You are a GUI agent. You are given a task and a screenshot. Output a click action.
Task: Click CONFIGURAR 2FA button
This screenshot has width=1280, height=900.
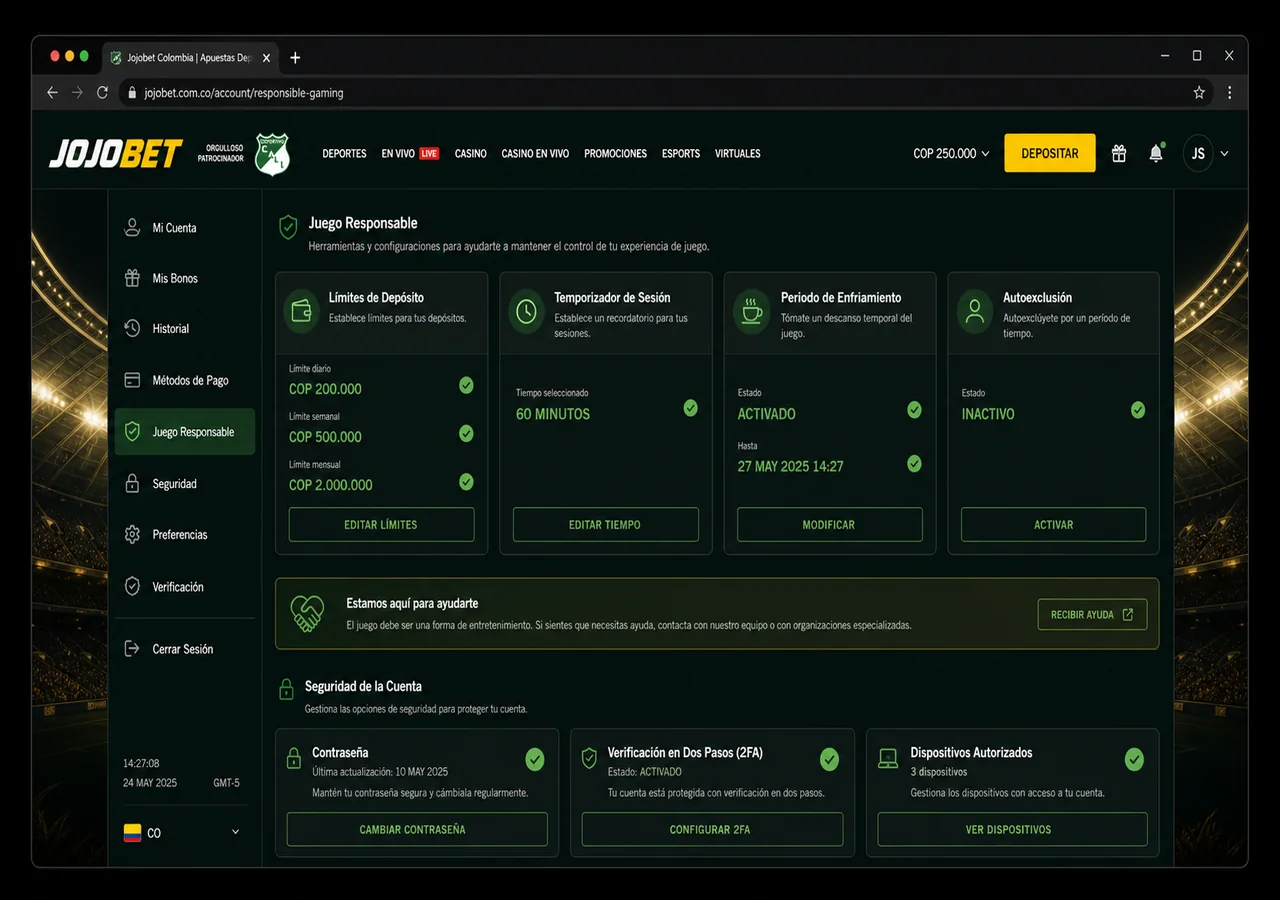coord(710,829)
